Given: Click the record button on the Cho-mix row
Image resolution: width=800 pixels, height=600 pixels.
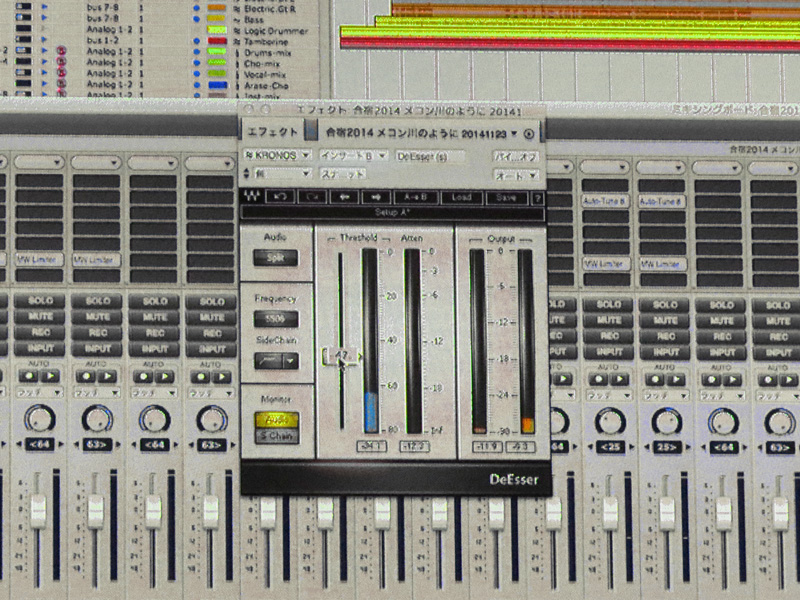Looking at the screenshot, I should (61, 62).
